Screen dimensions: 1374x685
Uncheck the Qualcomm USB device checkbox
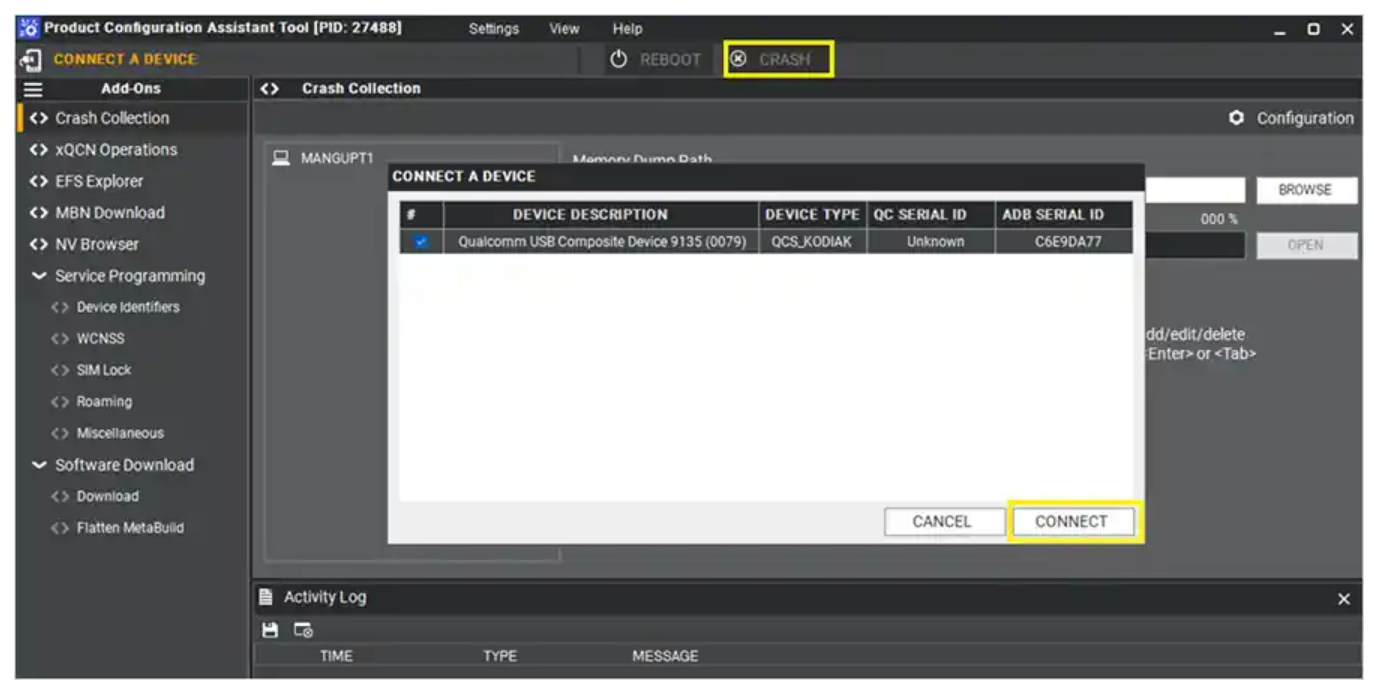(421, 242)
